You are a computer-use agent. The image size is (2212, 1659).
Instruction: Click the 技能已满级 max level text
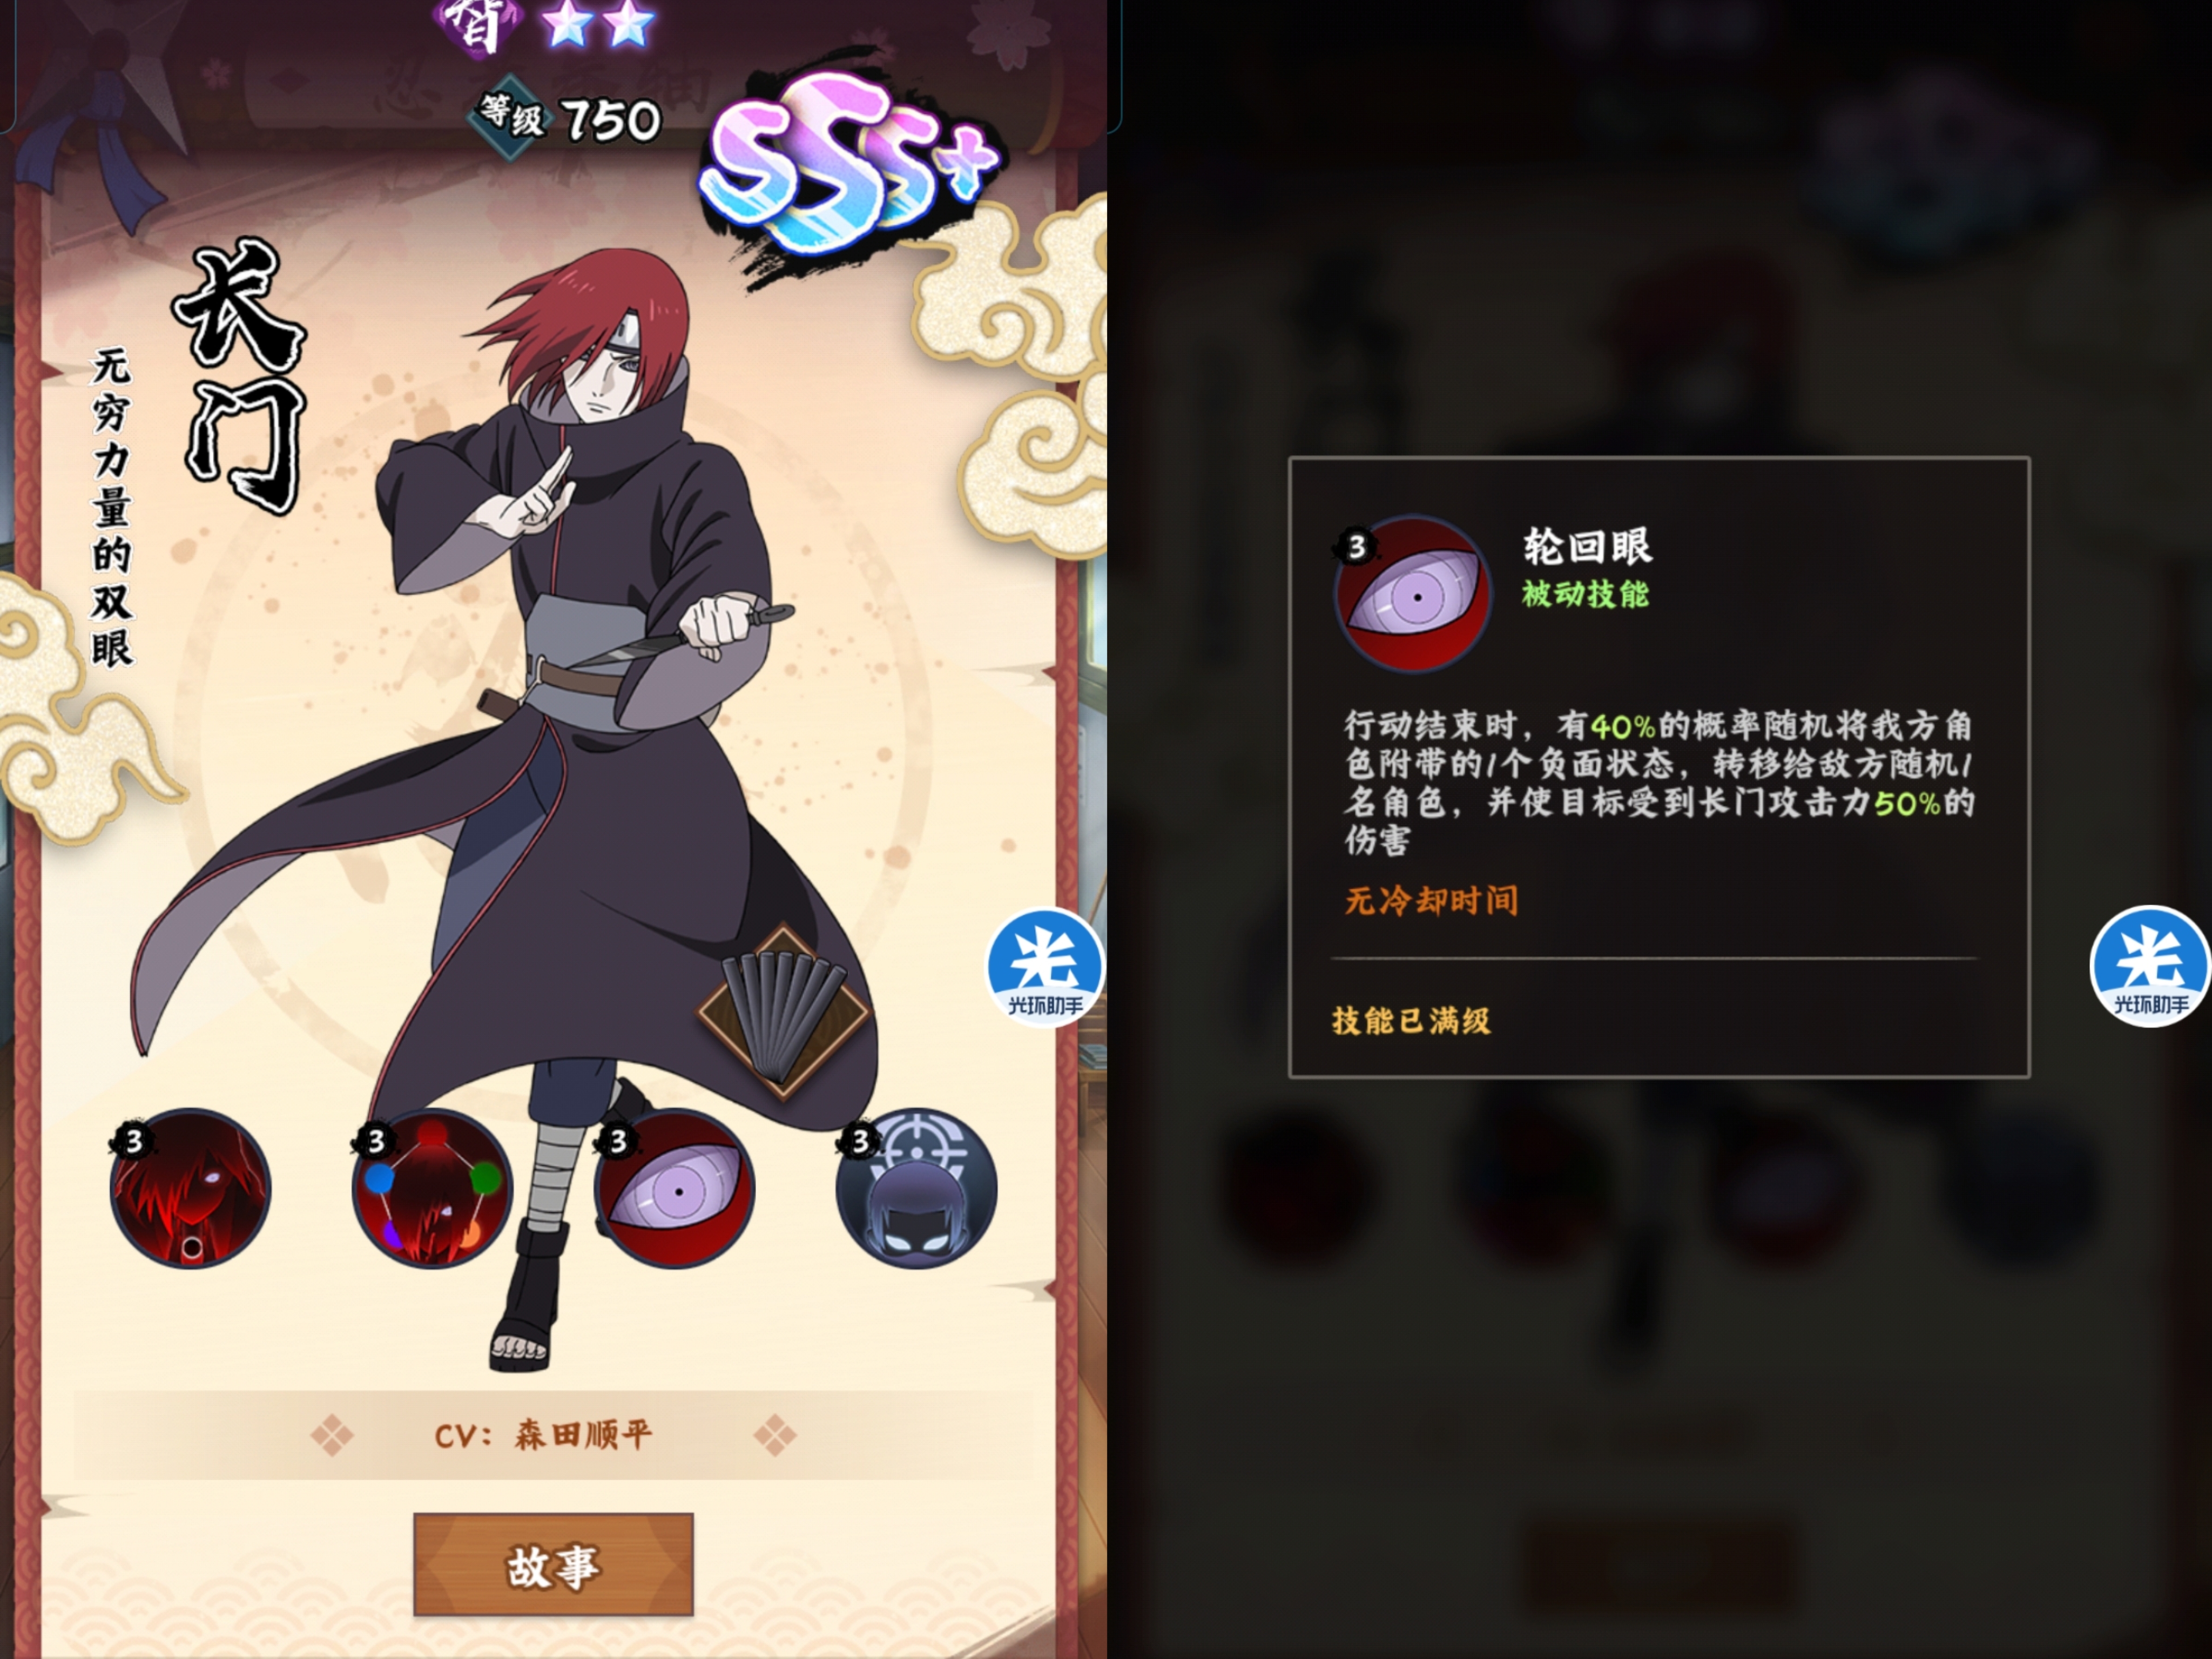tap(1411, 1020)
